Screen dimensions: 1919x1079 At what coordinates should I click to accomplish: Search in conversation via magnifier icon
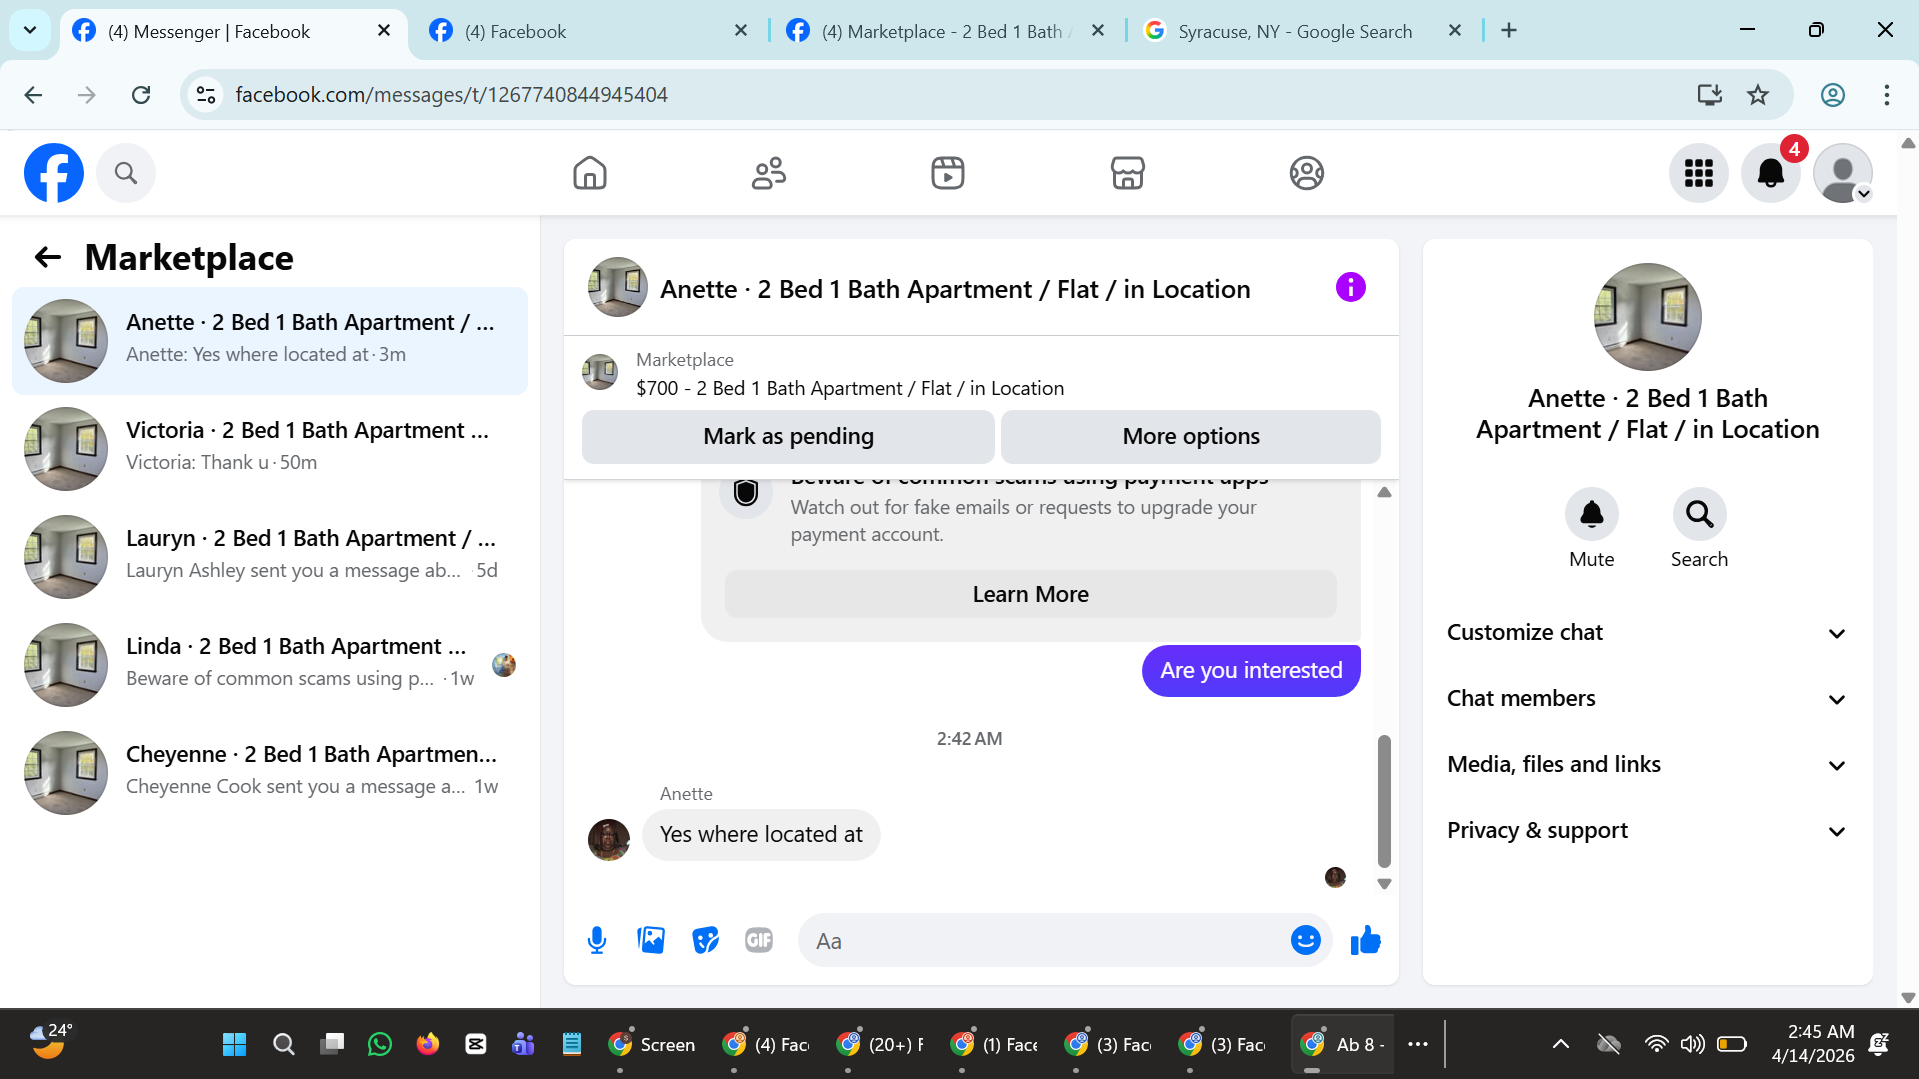click(1699, 514)
